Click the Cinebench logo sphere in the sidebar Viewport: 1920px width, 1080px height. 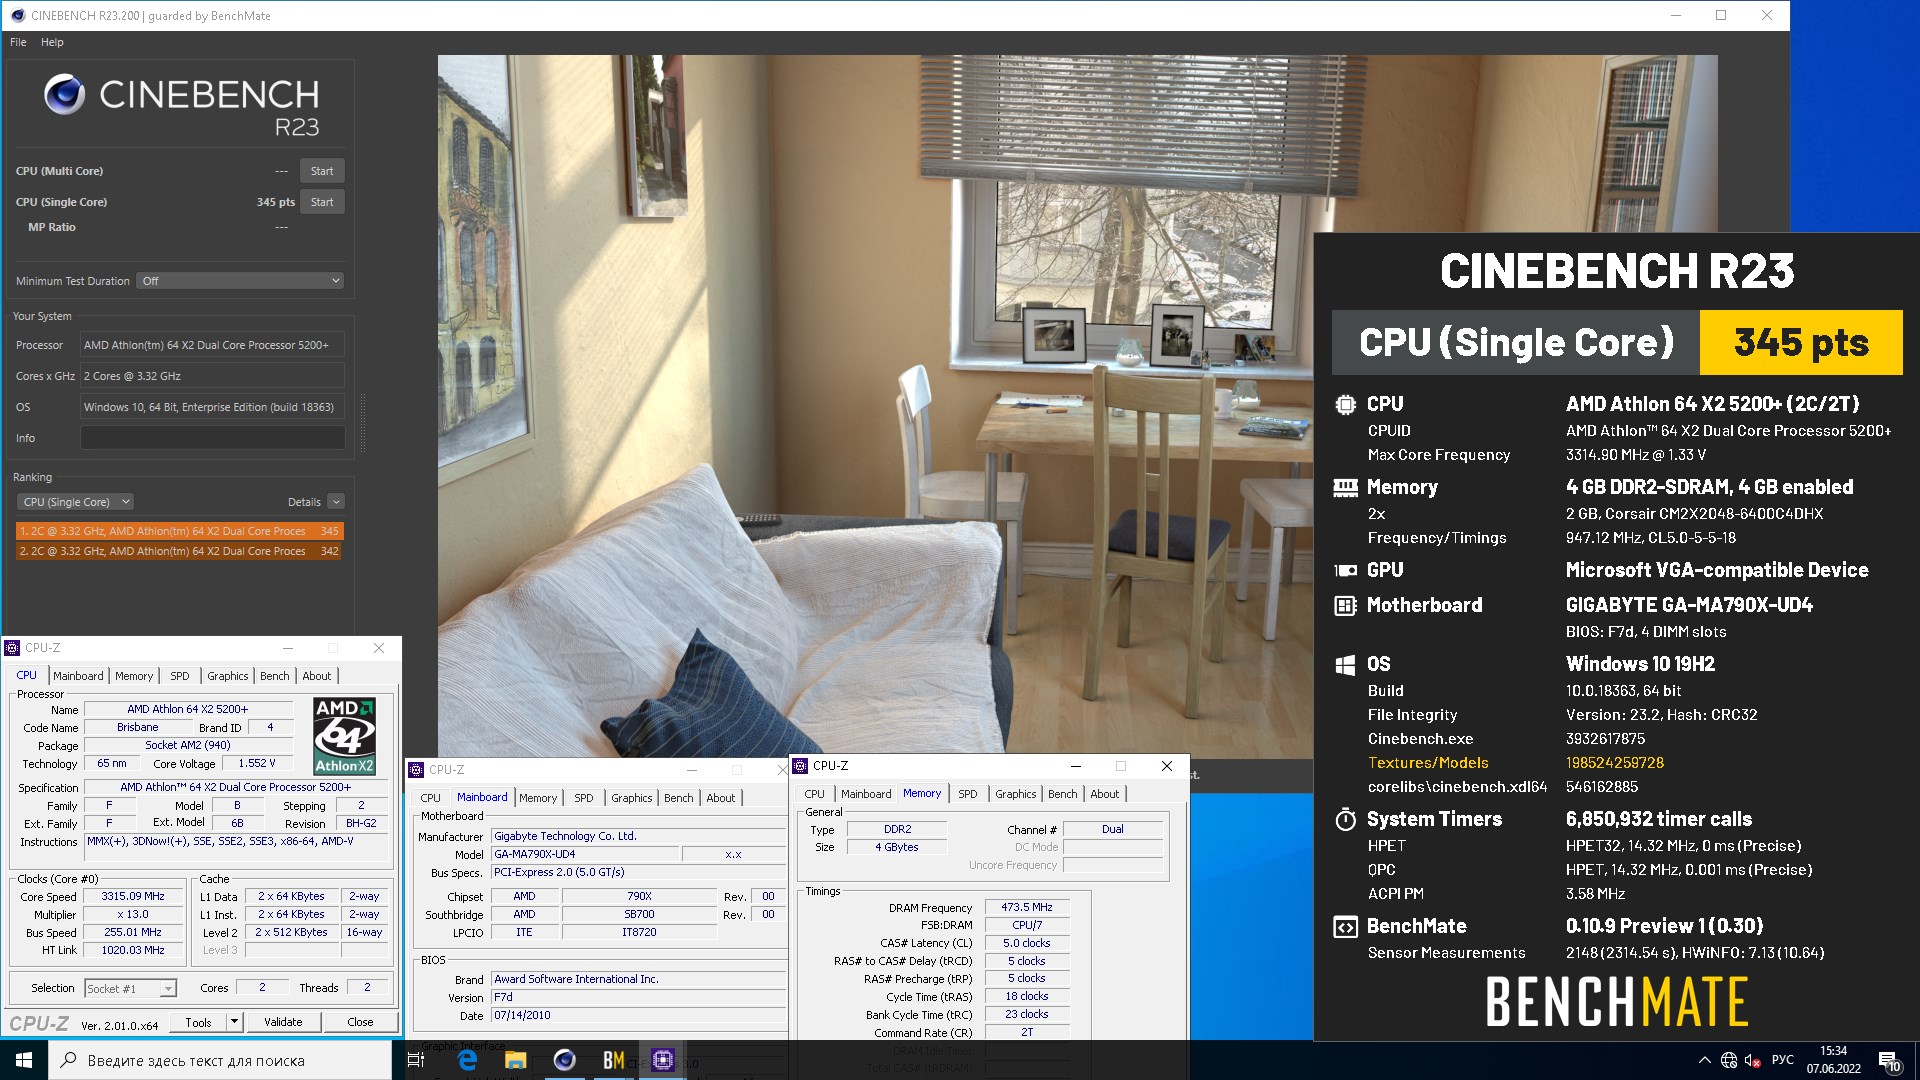pyautogui.click(x=65, y=95)
